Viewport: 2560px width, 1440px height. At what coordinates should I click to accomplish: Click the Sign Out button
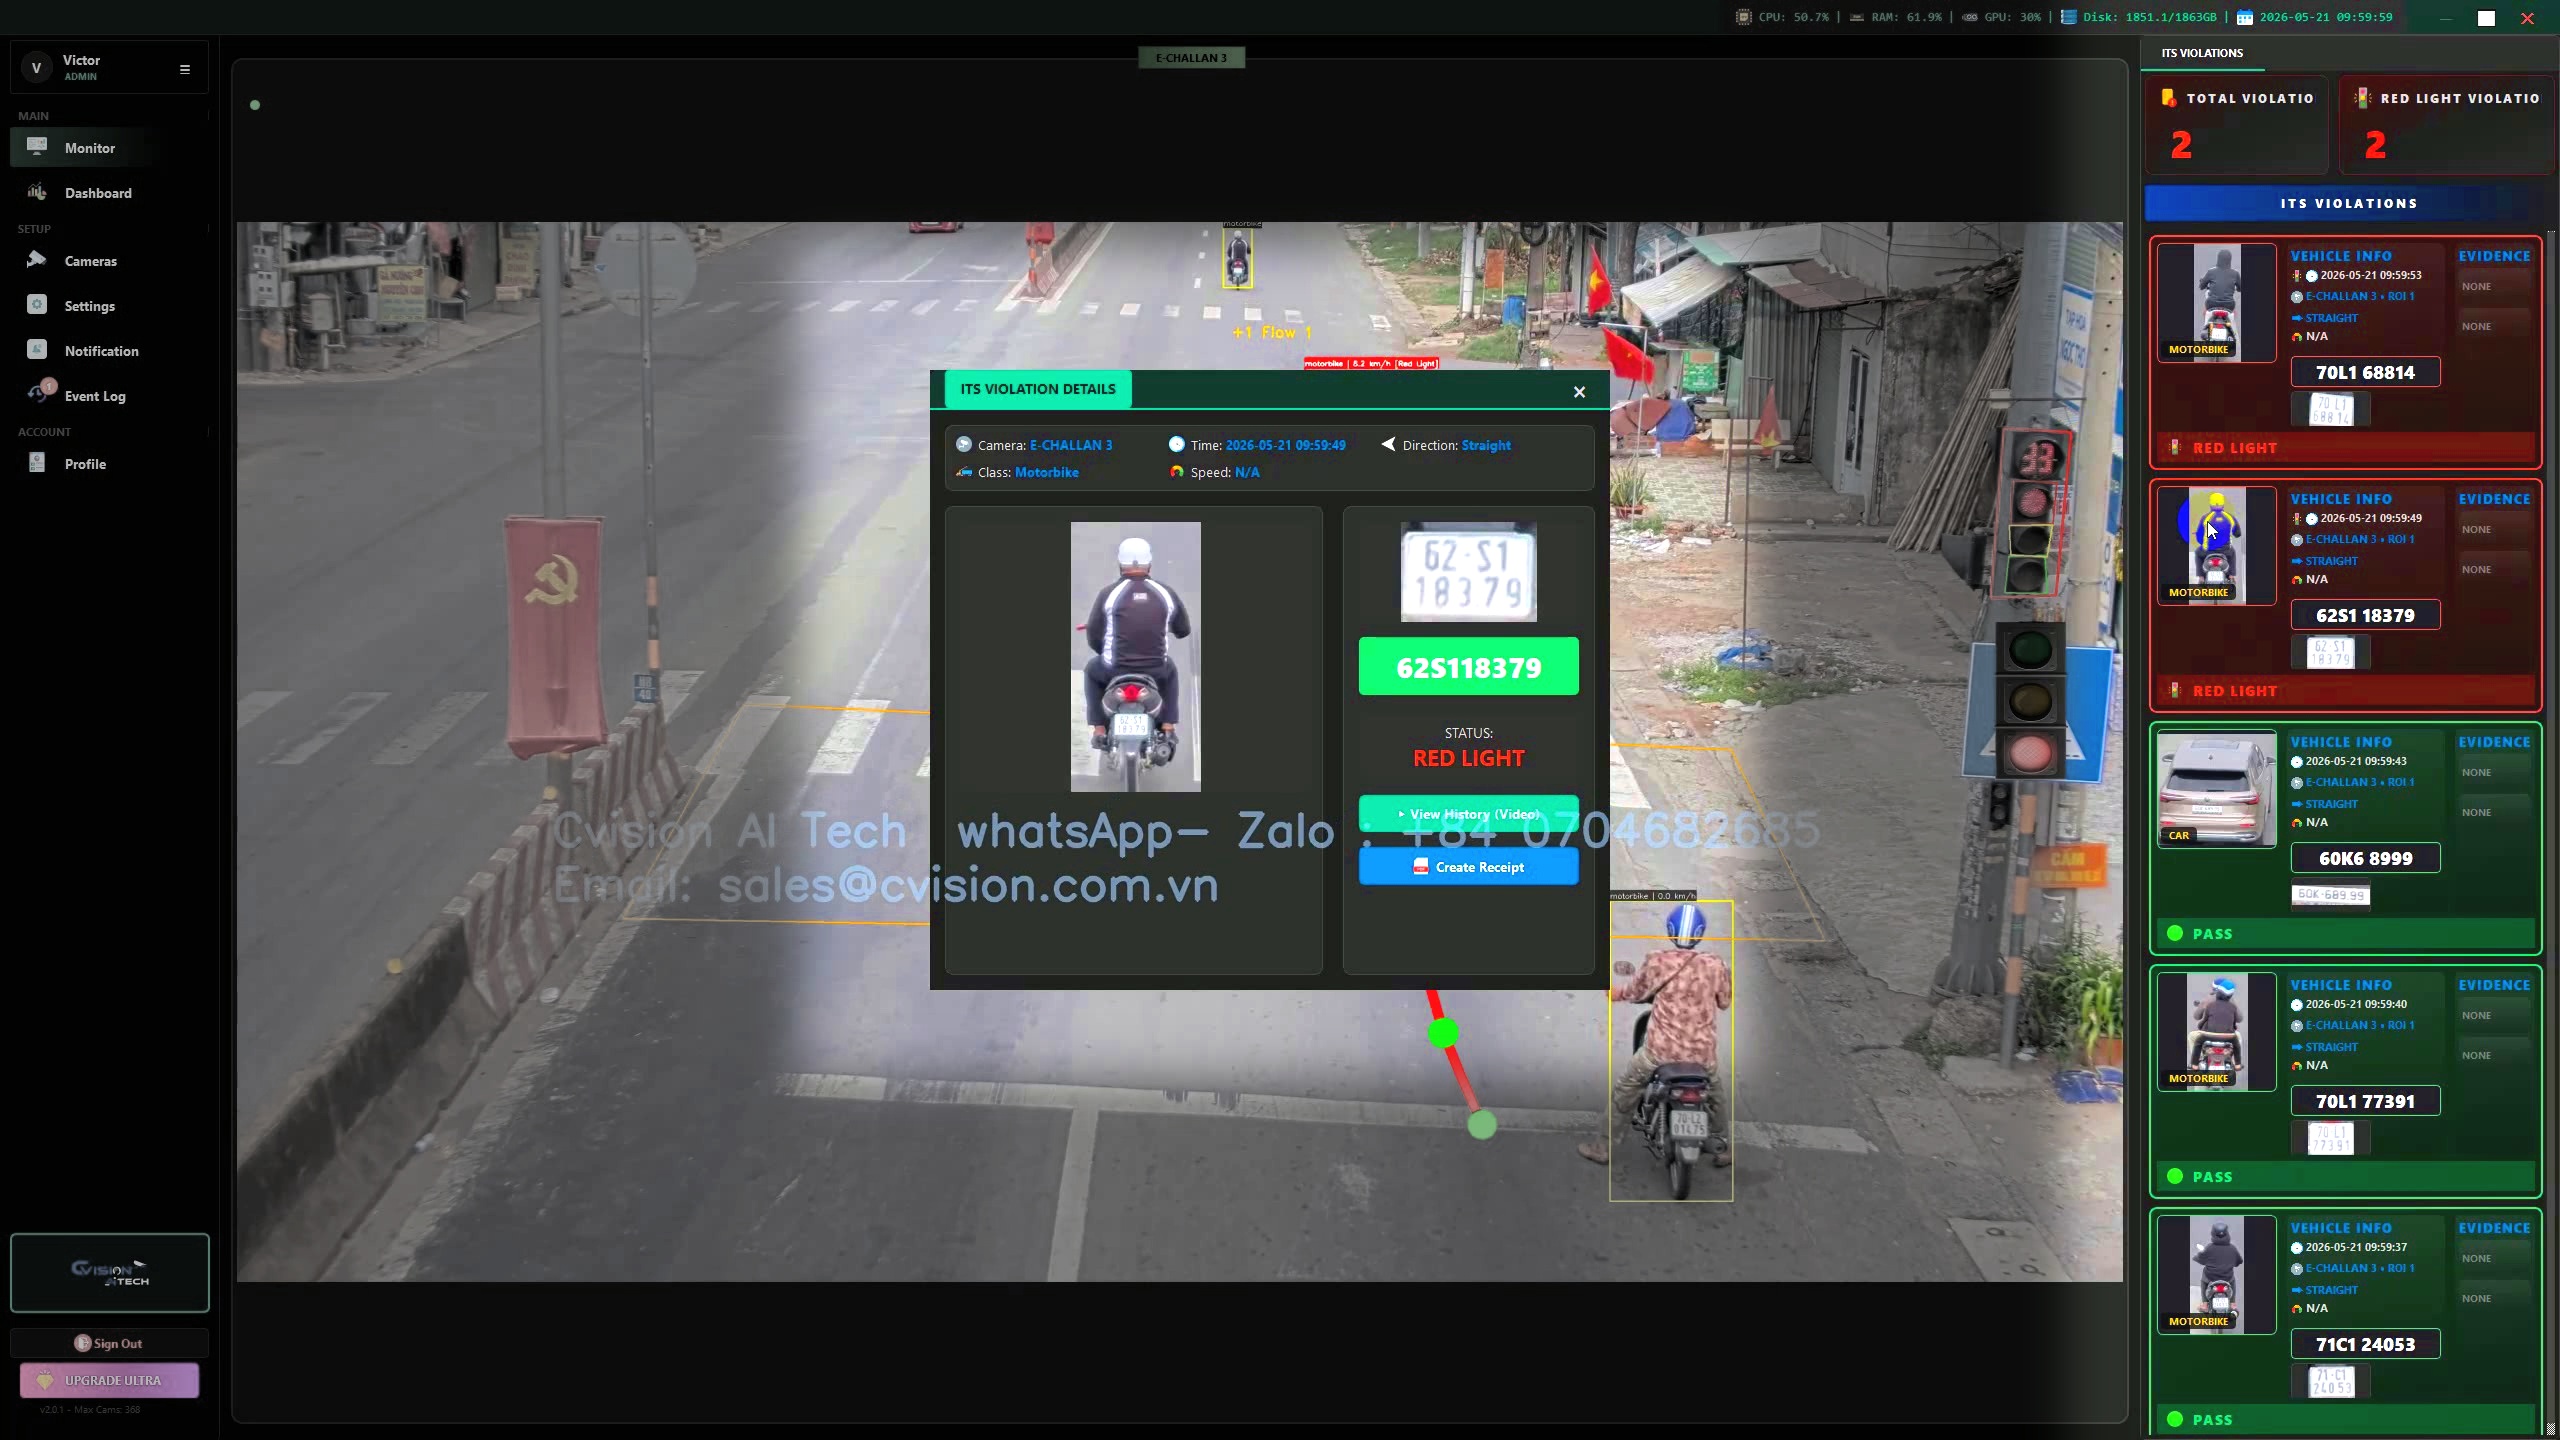[109, 1343]
